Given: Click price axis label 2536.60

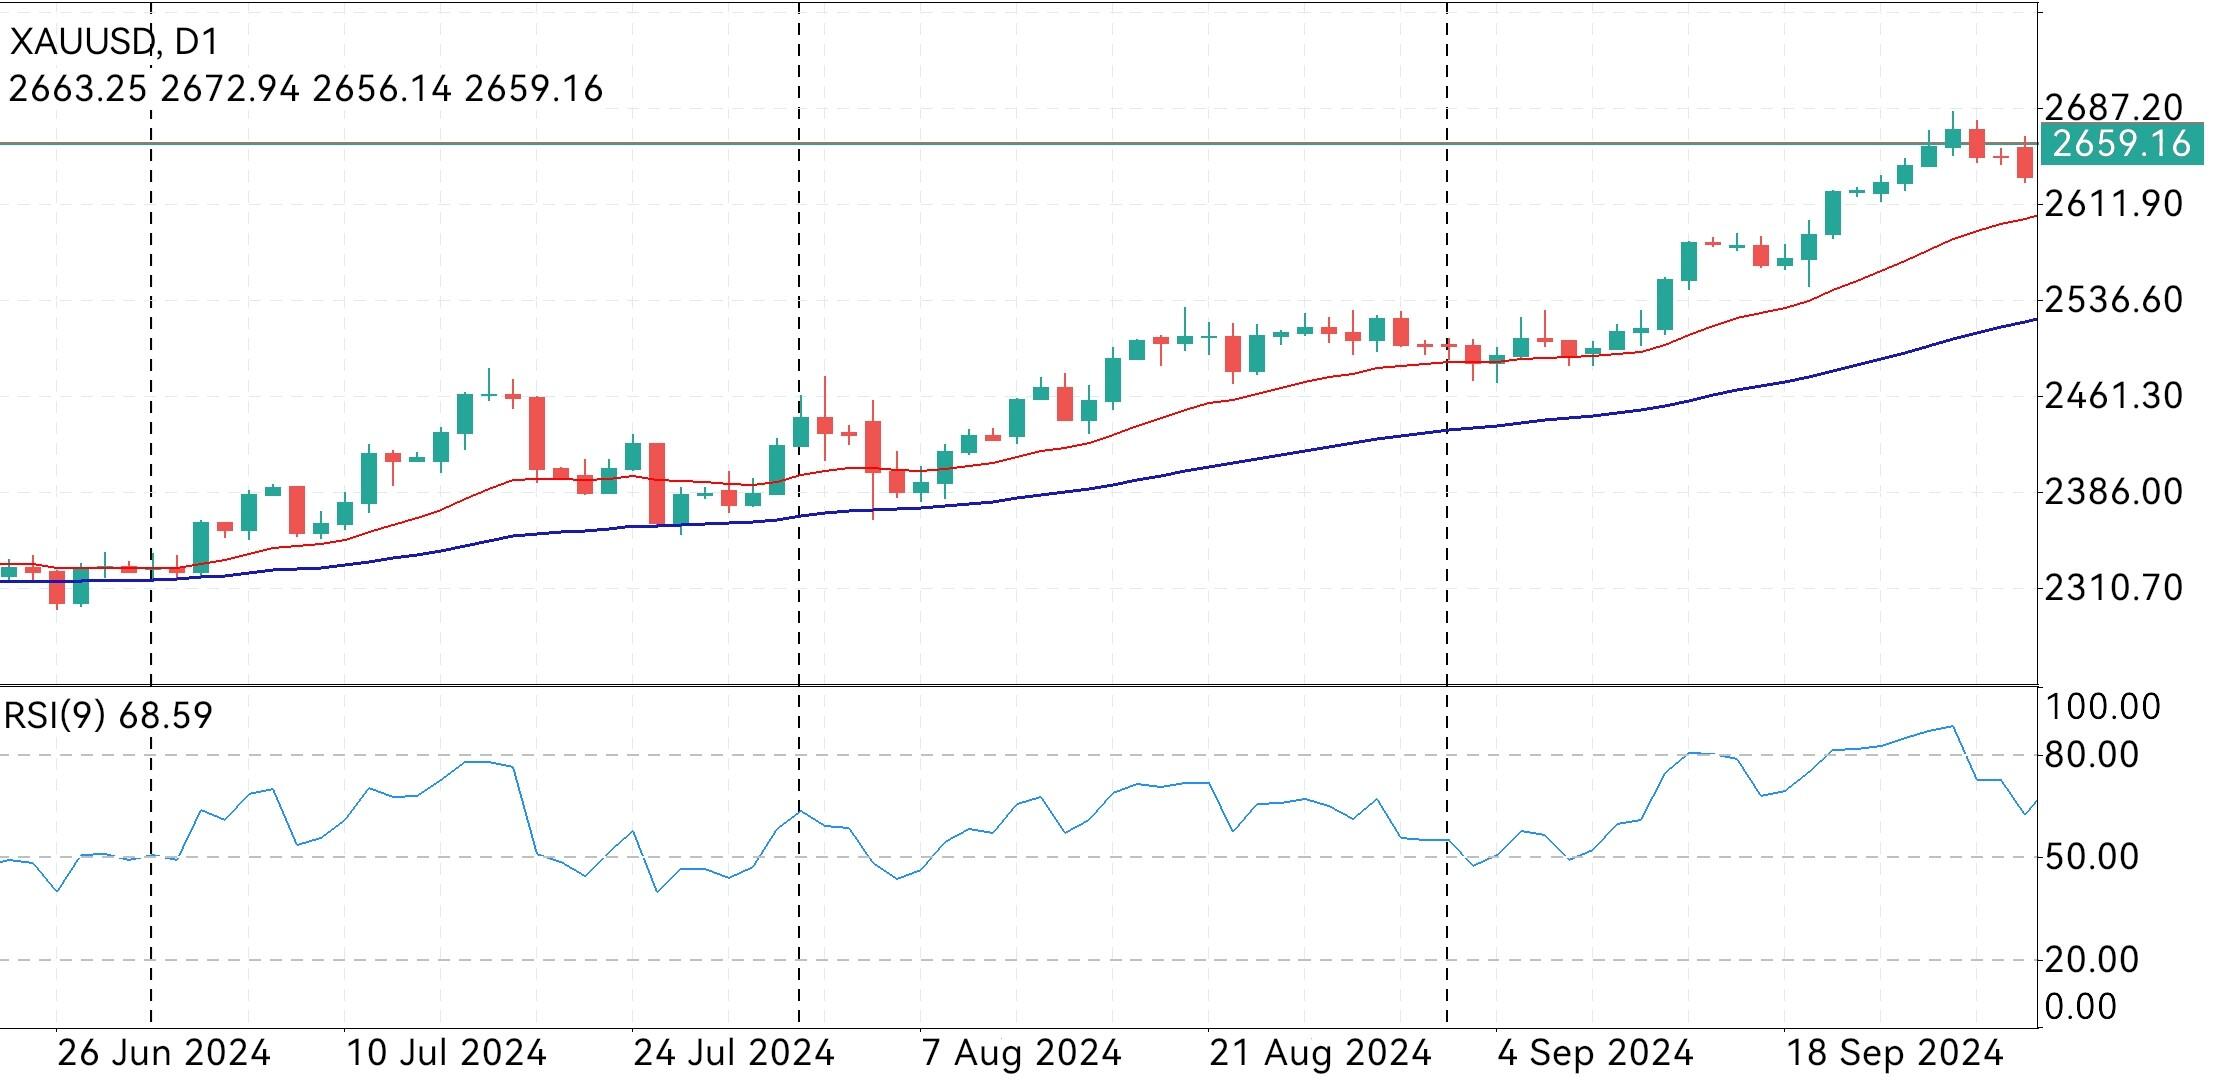Looking at the screenshot, I should pyautogui.click(x=2114, y=299).
